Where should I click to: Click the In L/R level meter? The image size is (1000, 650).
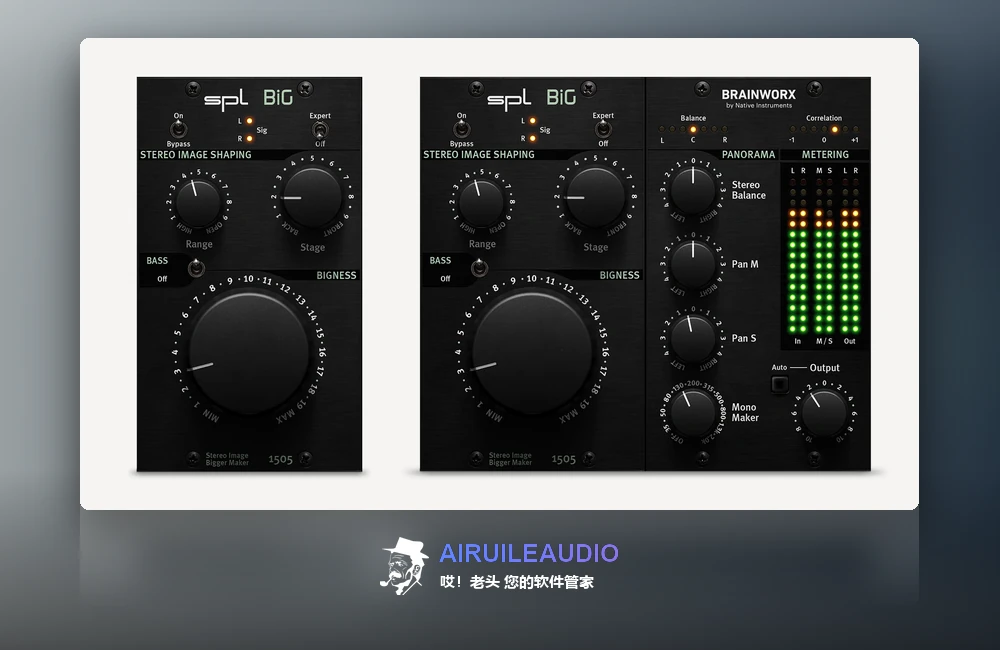point(798,255)
